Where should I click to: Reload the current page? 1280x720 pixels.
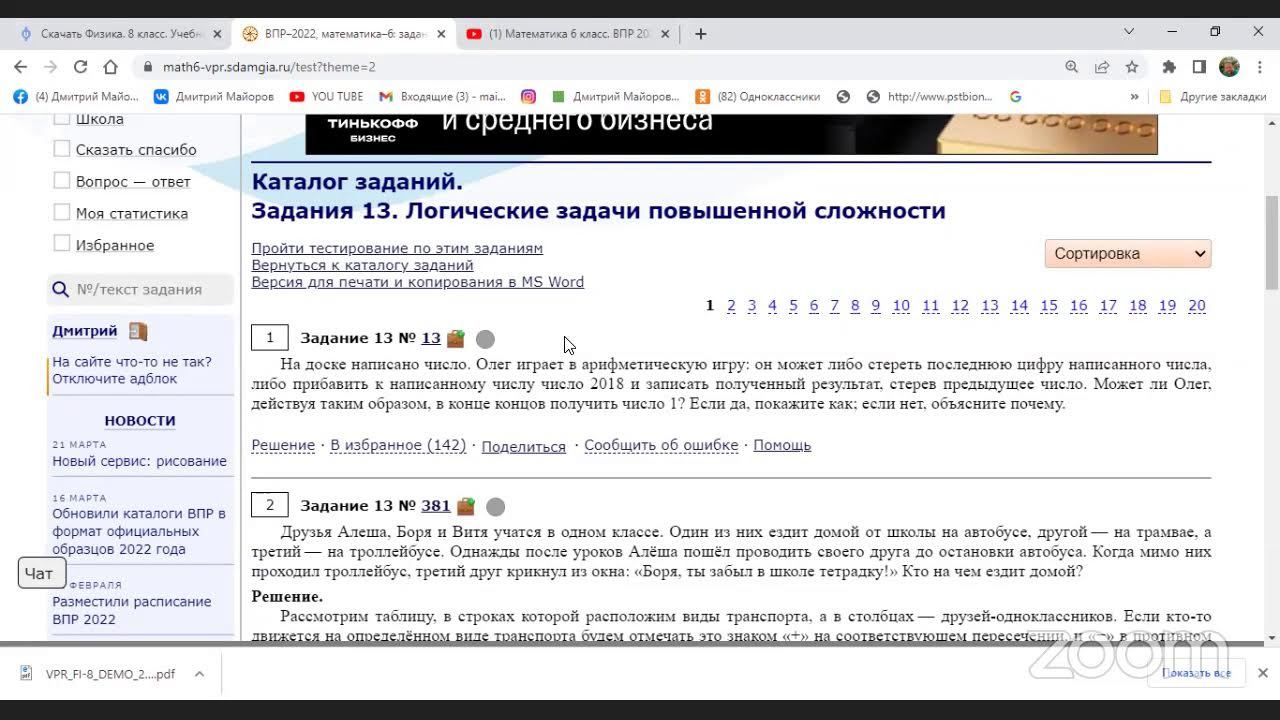click(x=80, y=67)
